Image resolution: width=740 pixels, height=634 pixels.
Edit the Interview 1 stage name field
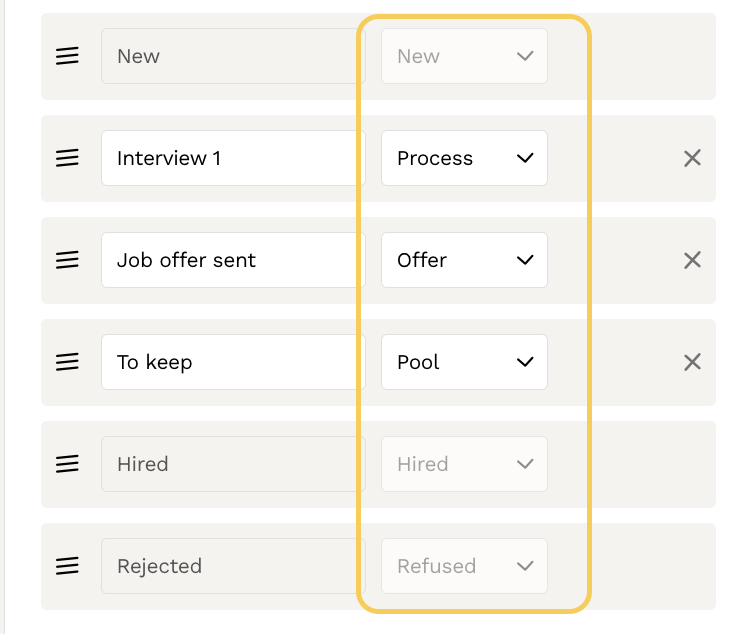point(232,158)
